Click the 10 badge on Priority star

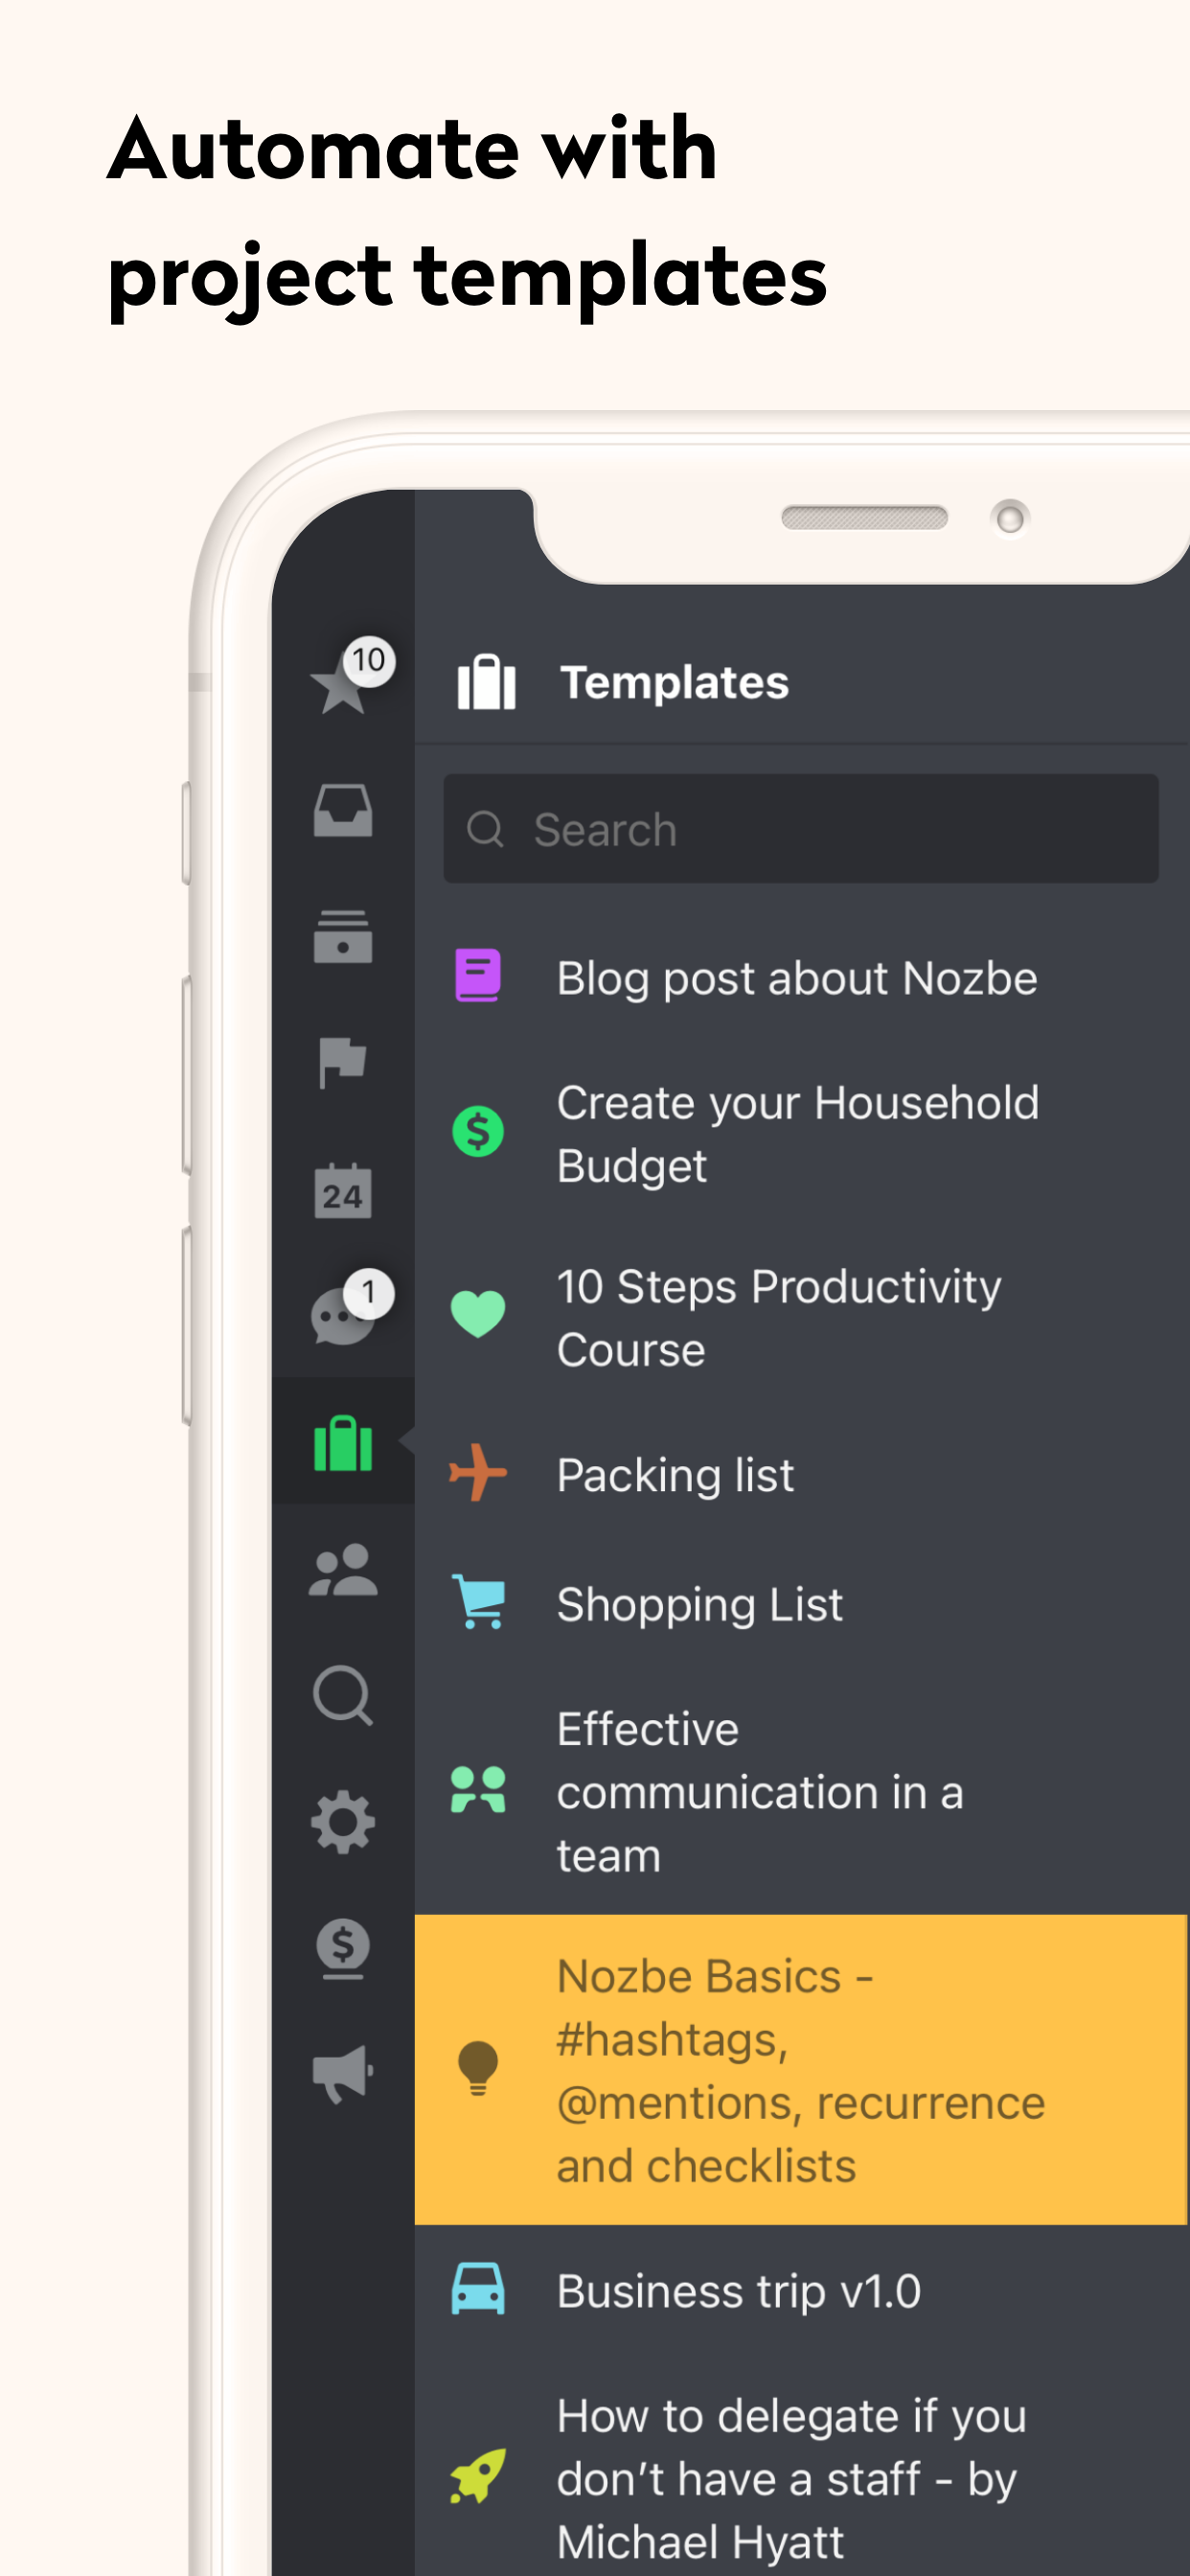click(369, 660)
